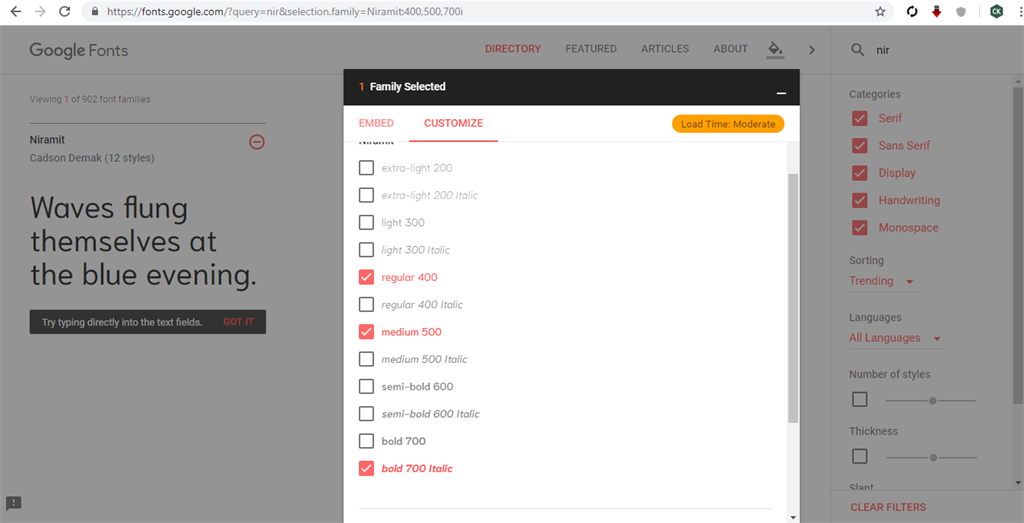Check the regular 400 Italic style
The image size is (1024, 523).
(x=366, y=304)
